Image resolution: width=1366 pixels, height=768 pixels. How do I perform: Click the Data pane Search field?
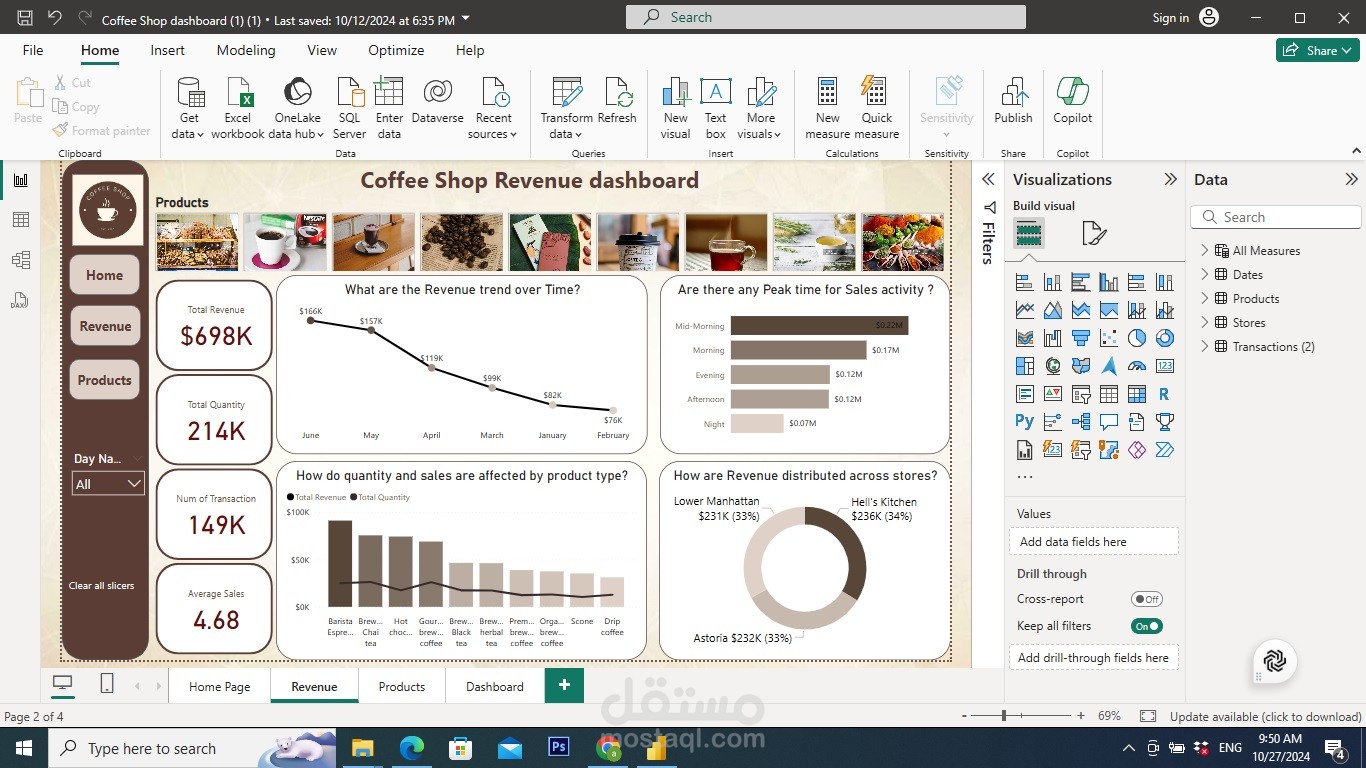tap(1276, 217)
